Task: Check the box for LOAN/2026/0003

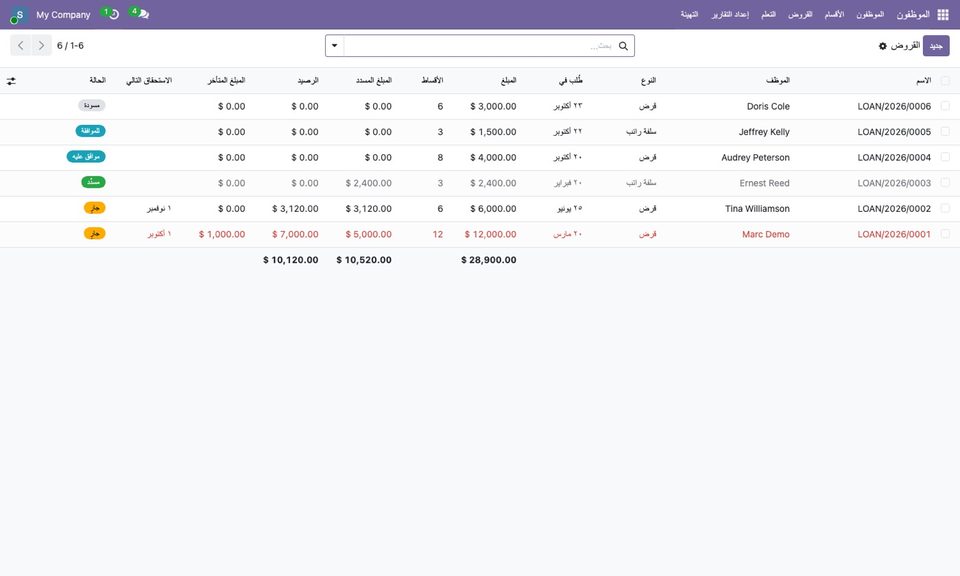Action: pos(945,183)
